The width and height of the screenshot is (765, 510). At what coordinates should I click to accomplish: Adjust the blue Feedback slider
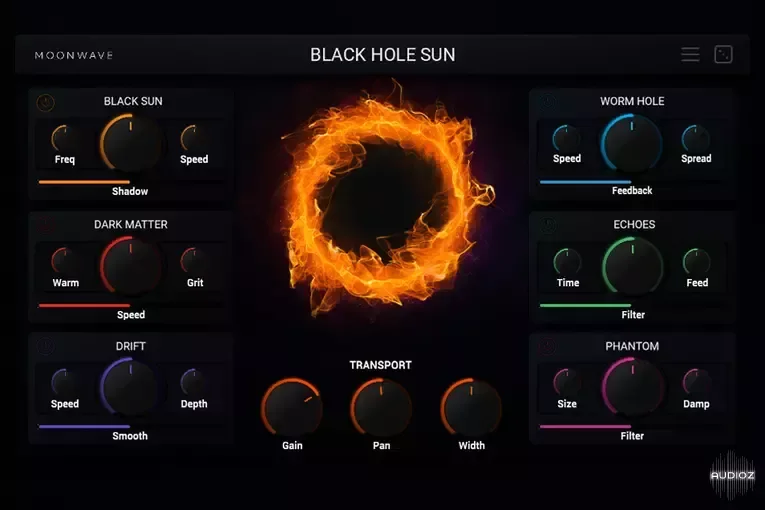632,182
